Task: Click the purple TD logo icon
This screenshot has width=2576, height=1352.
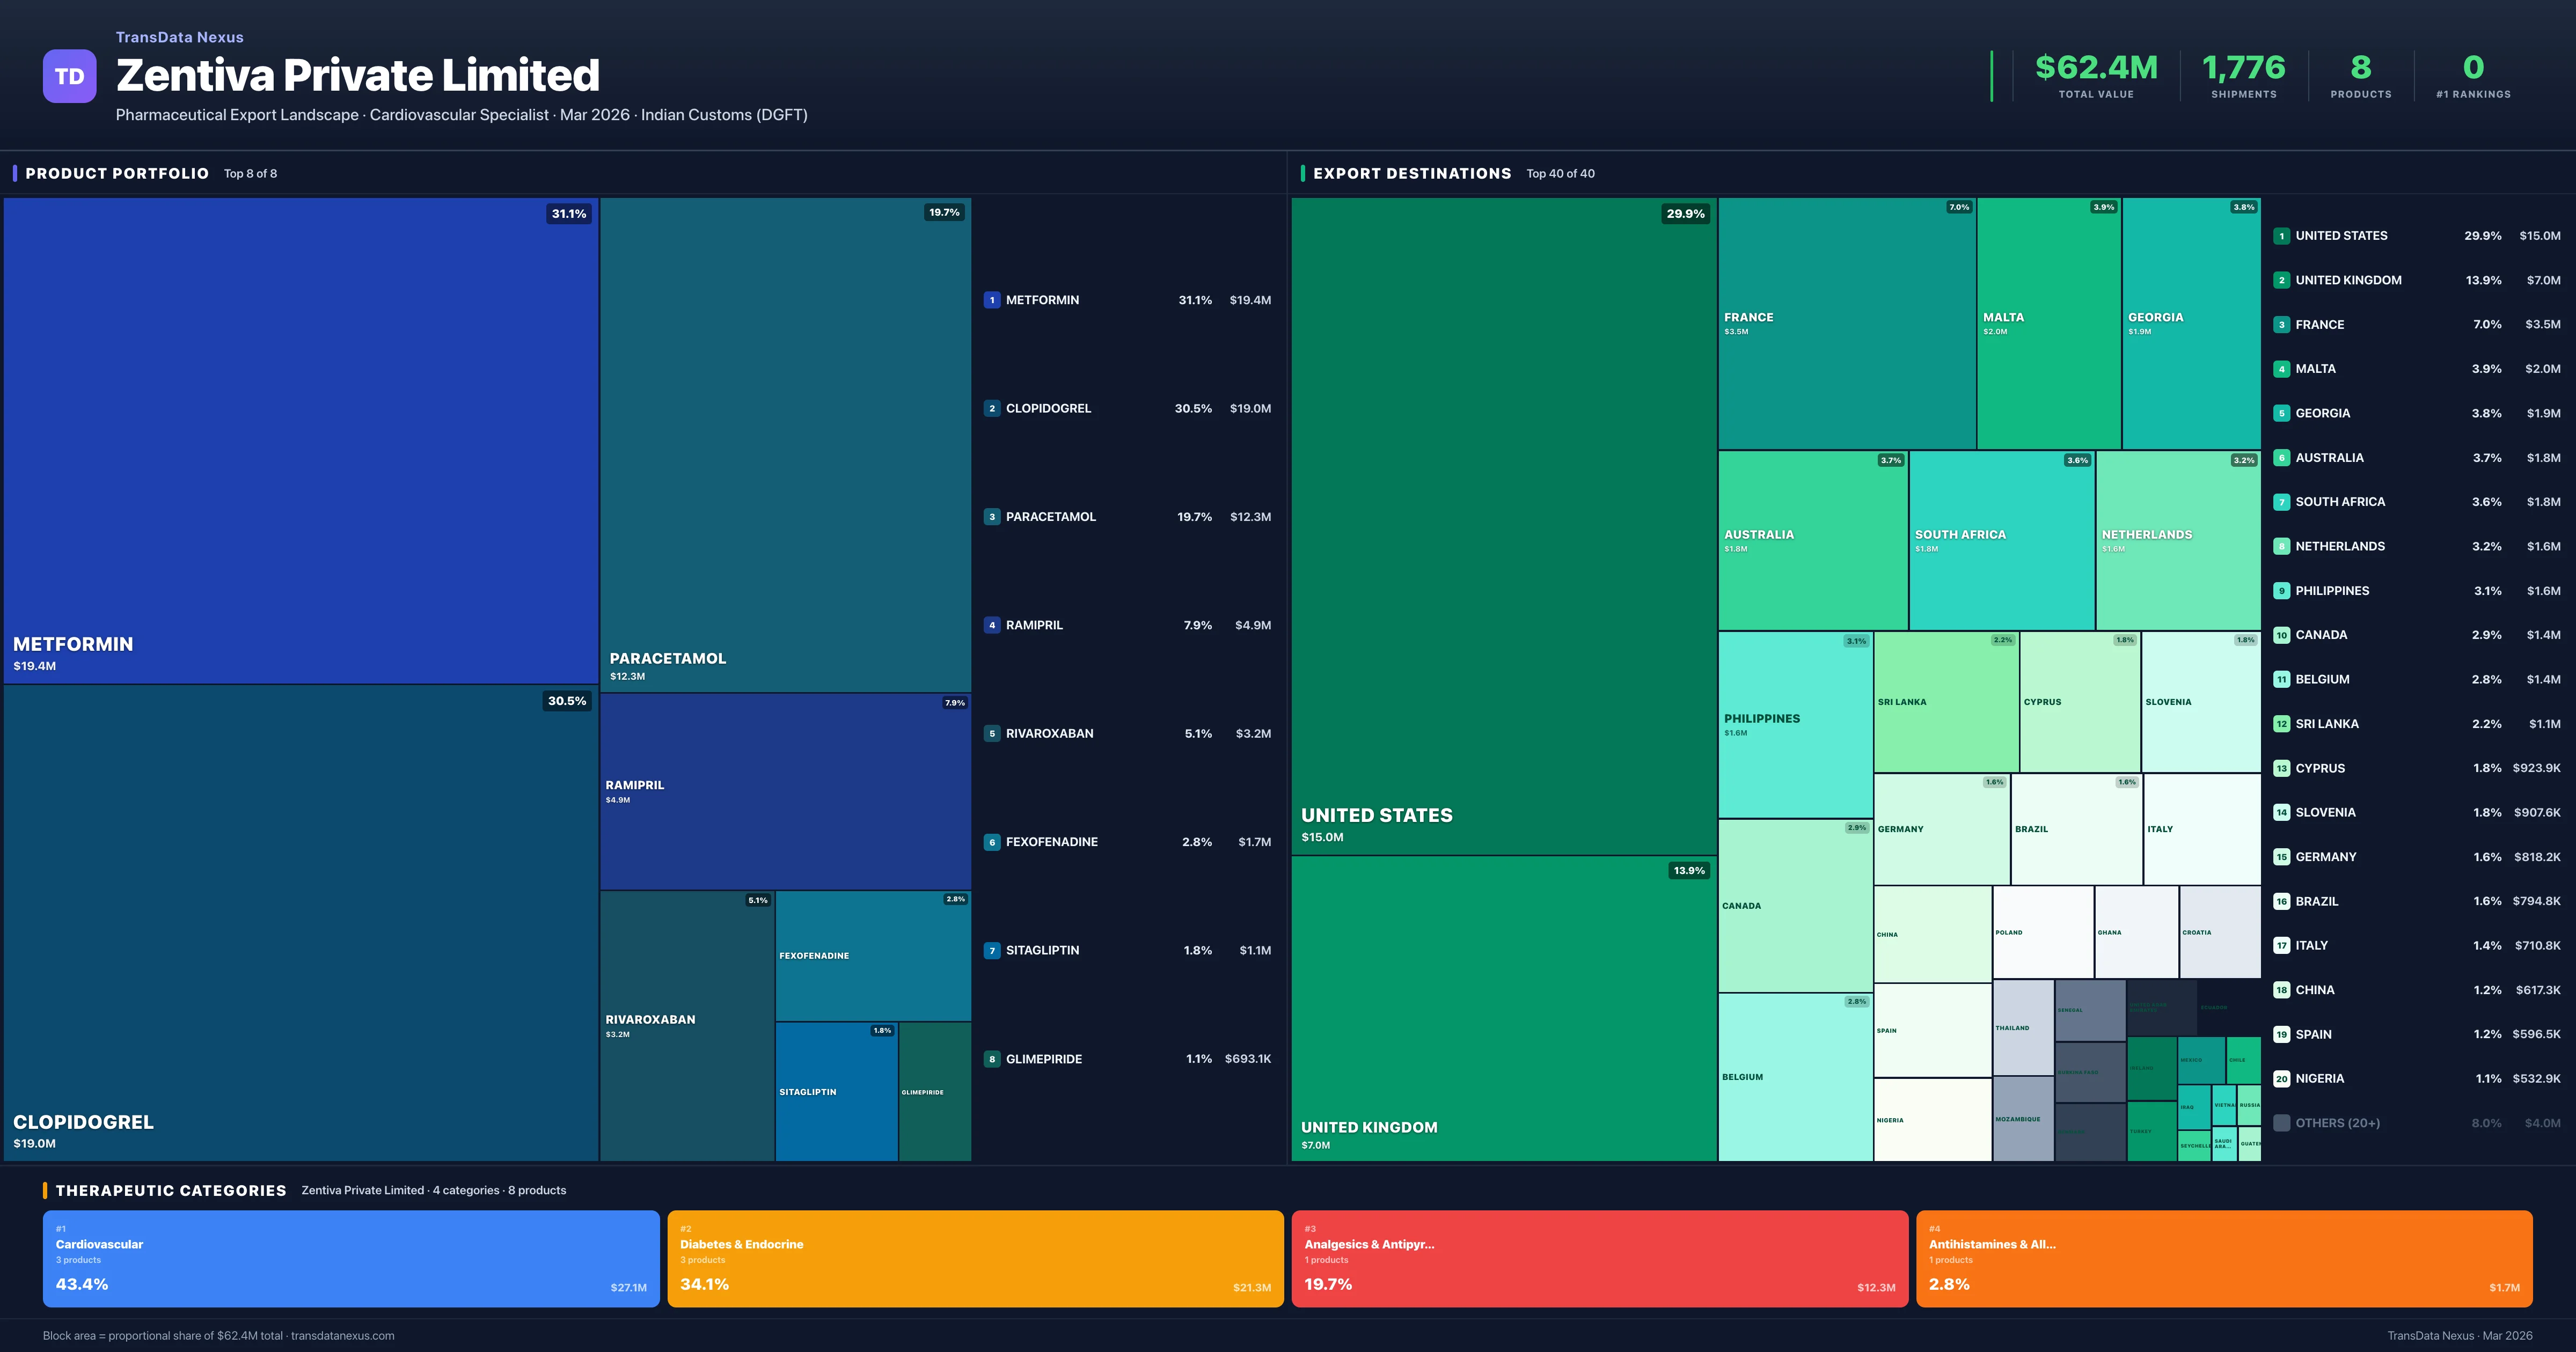Action: coord(69,76)
